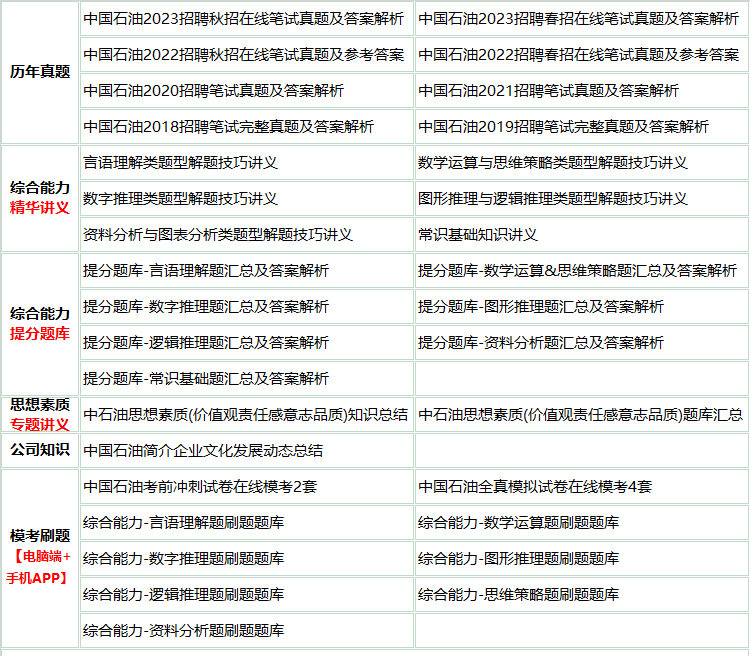750x656 pixels.
Task: Choose 提分题库-常识基础题汇总及答案解析
Action: (x=206, y=378)
